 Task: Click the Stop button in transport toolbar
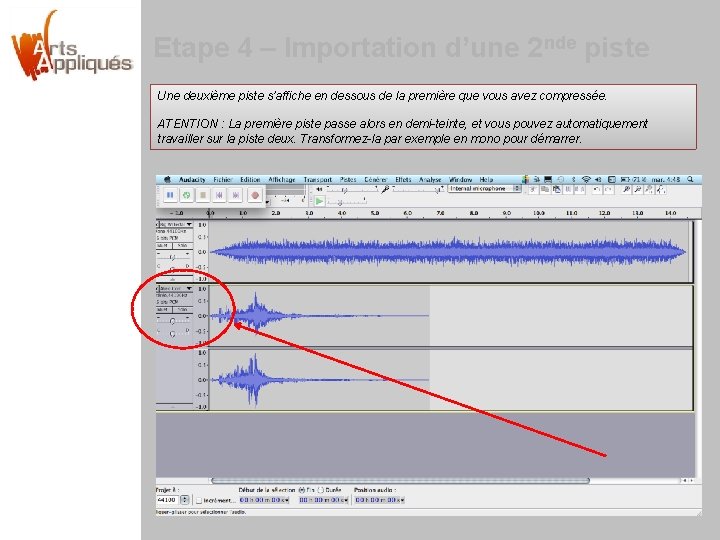click(x=202, y=195)
